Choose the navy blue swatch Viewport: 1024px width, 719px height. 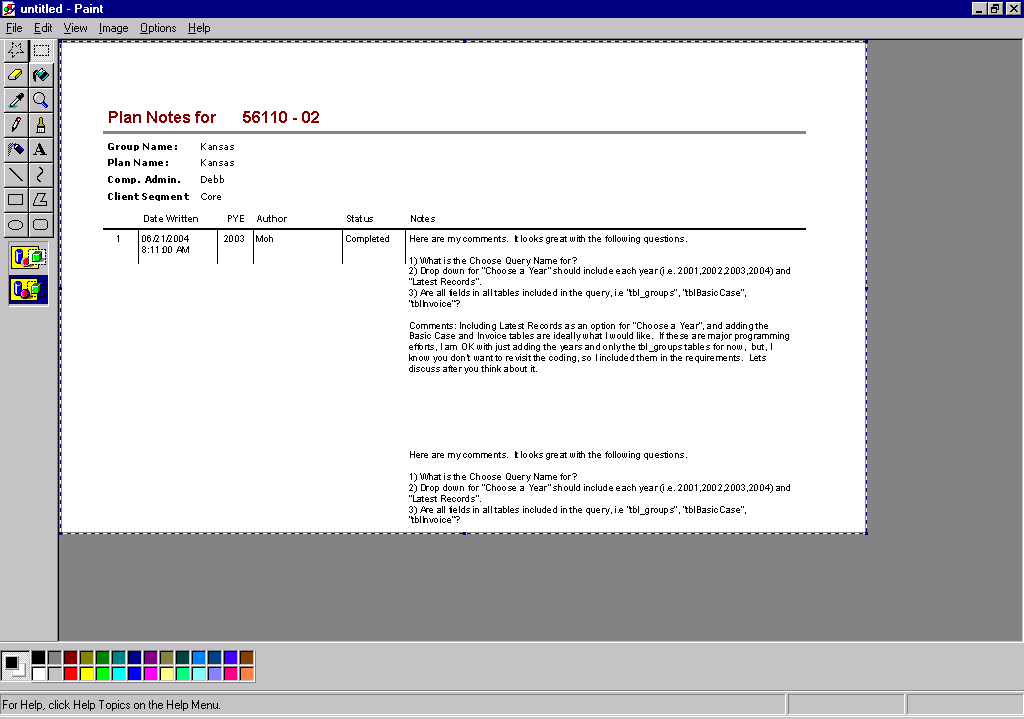[x=135, y=658]
